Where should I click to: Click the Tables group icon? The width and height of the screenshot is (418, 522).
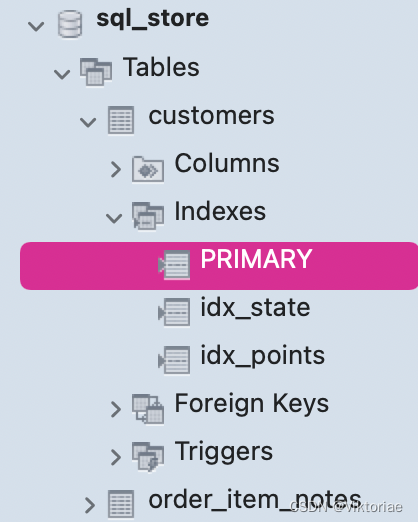pos(96,72)
